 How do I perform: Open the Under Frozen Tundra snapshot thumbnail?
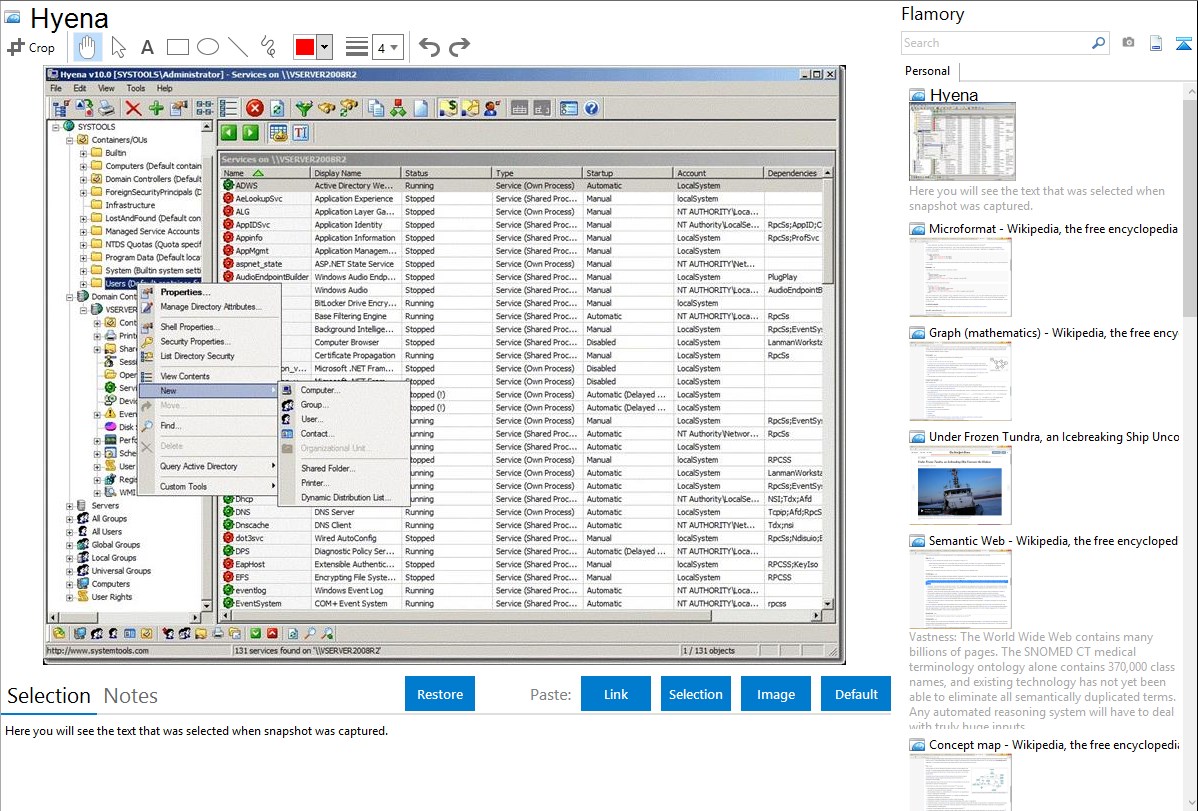(960, 484)
